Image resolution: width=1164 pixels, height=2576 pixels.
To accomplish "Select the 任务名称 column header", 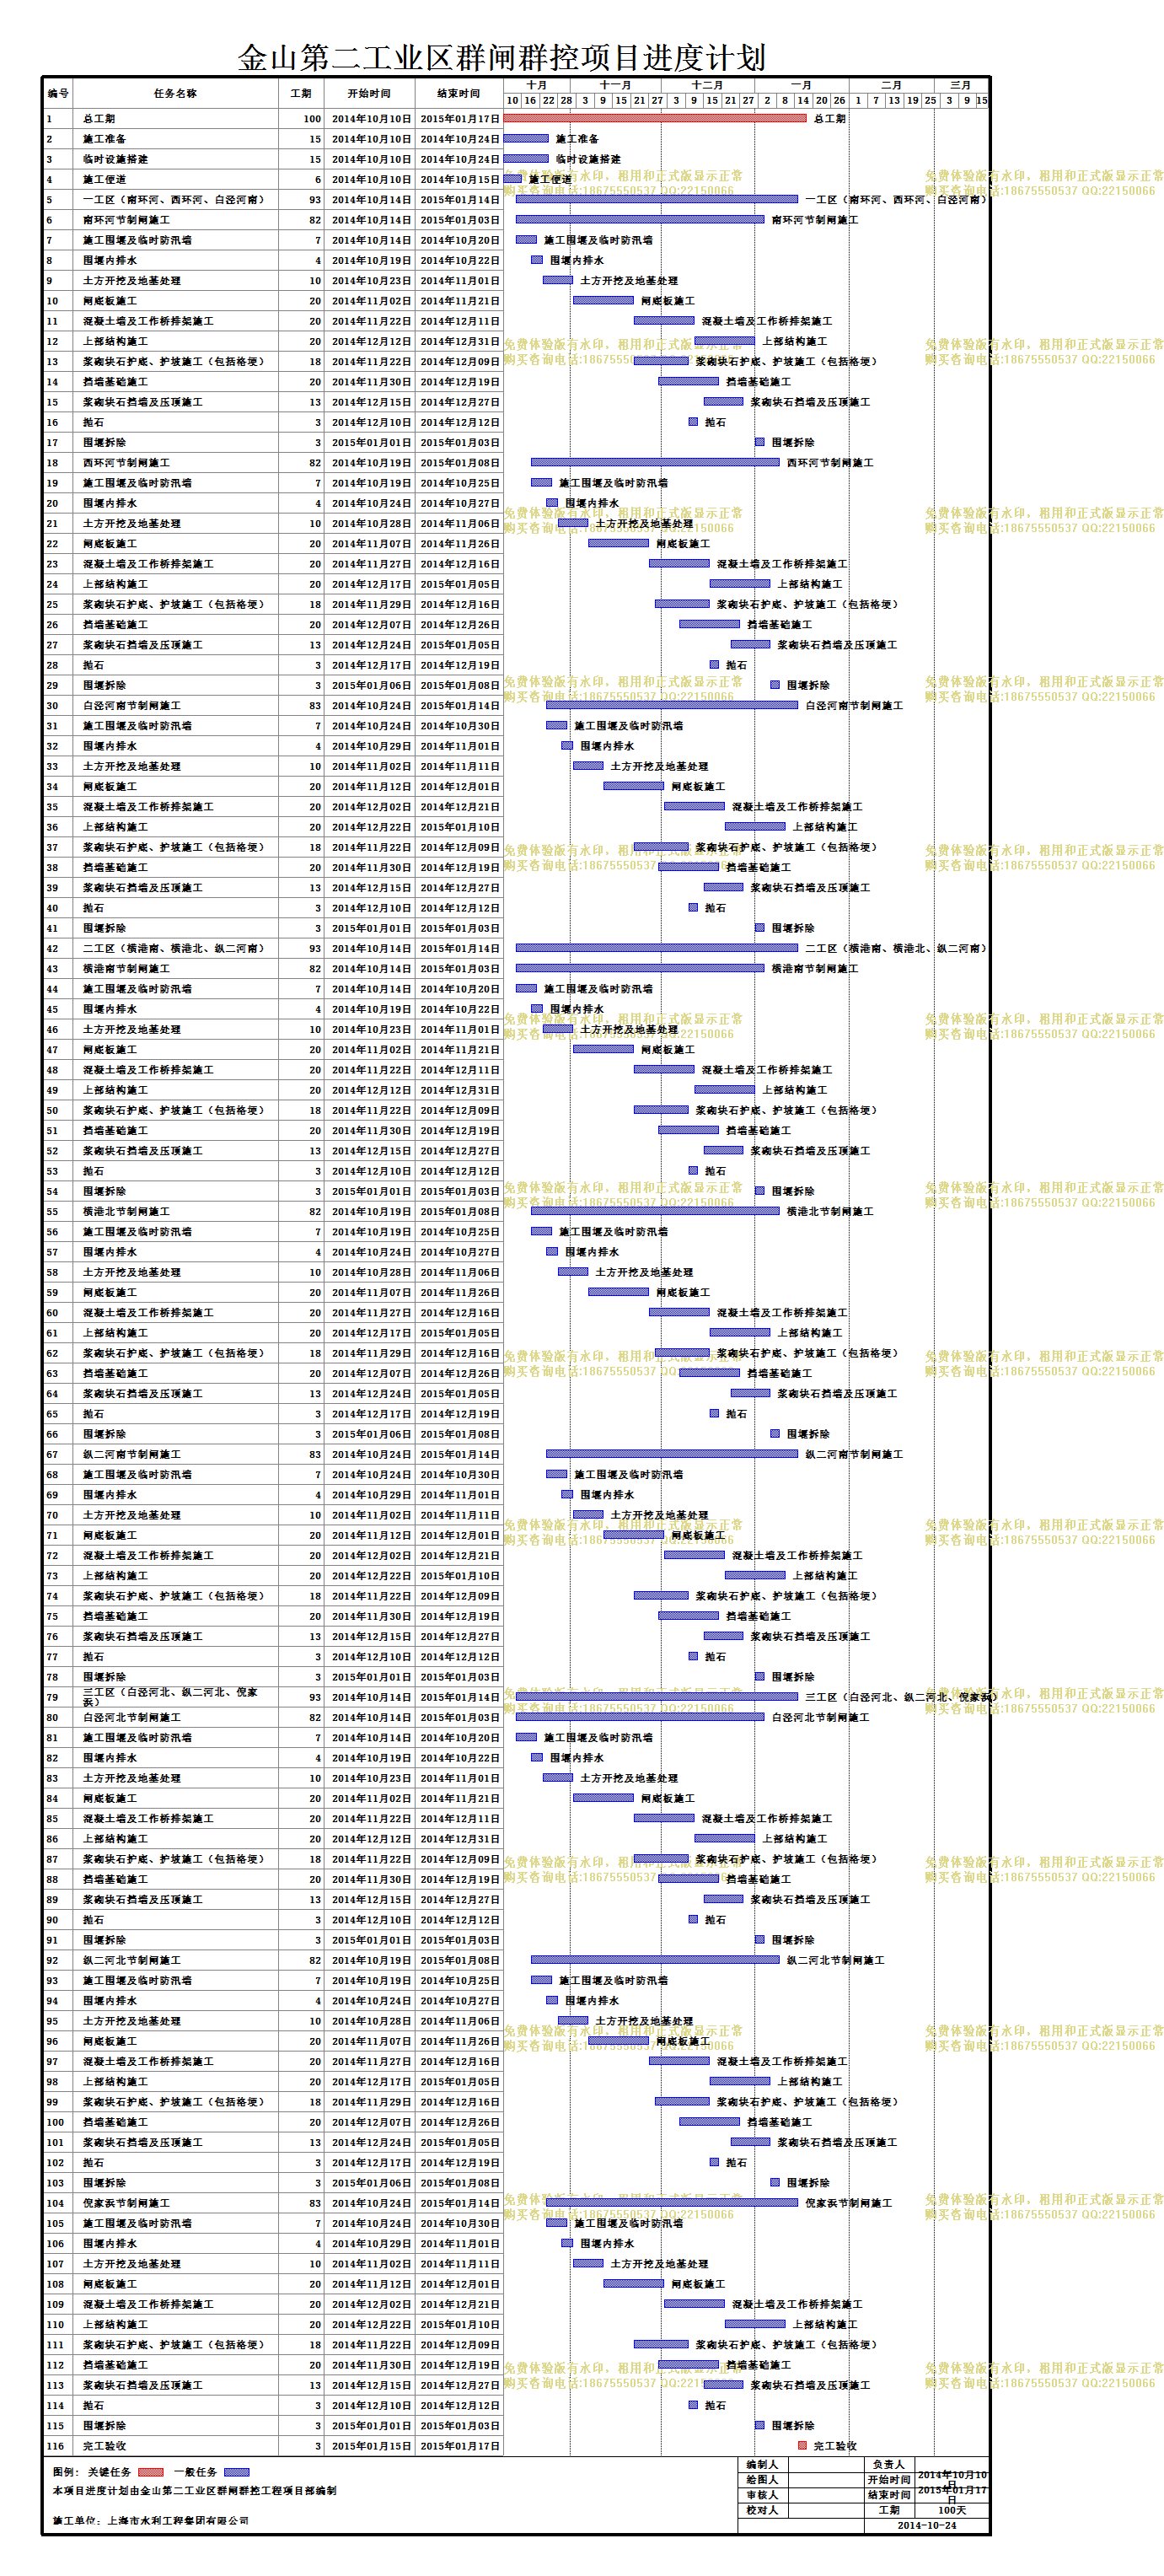I will click(x=176, y=93).
